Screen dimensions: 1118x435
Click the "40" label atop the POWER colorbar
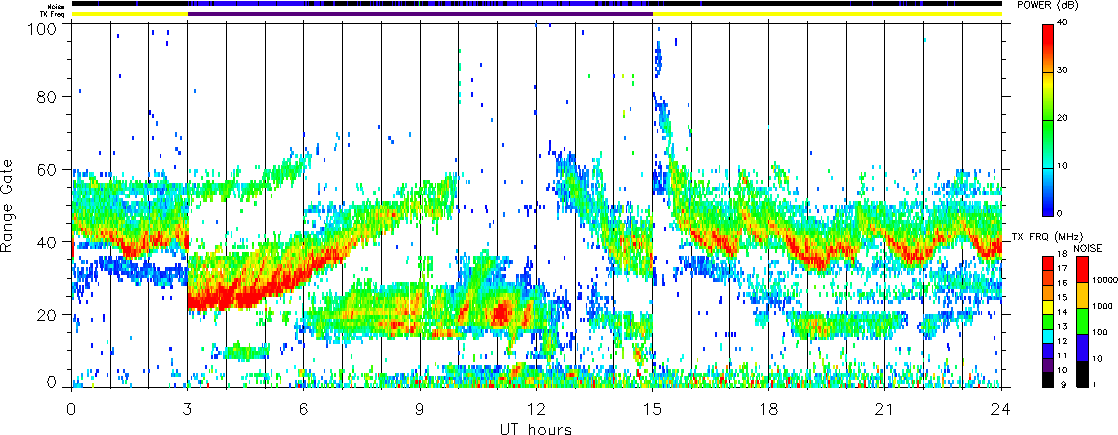point(1064,24)
